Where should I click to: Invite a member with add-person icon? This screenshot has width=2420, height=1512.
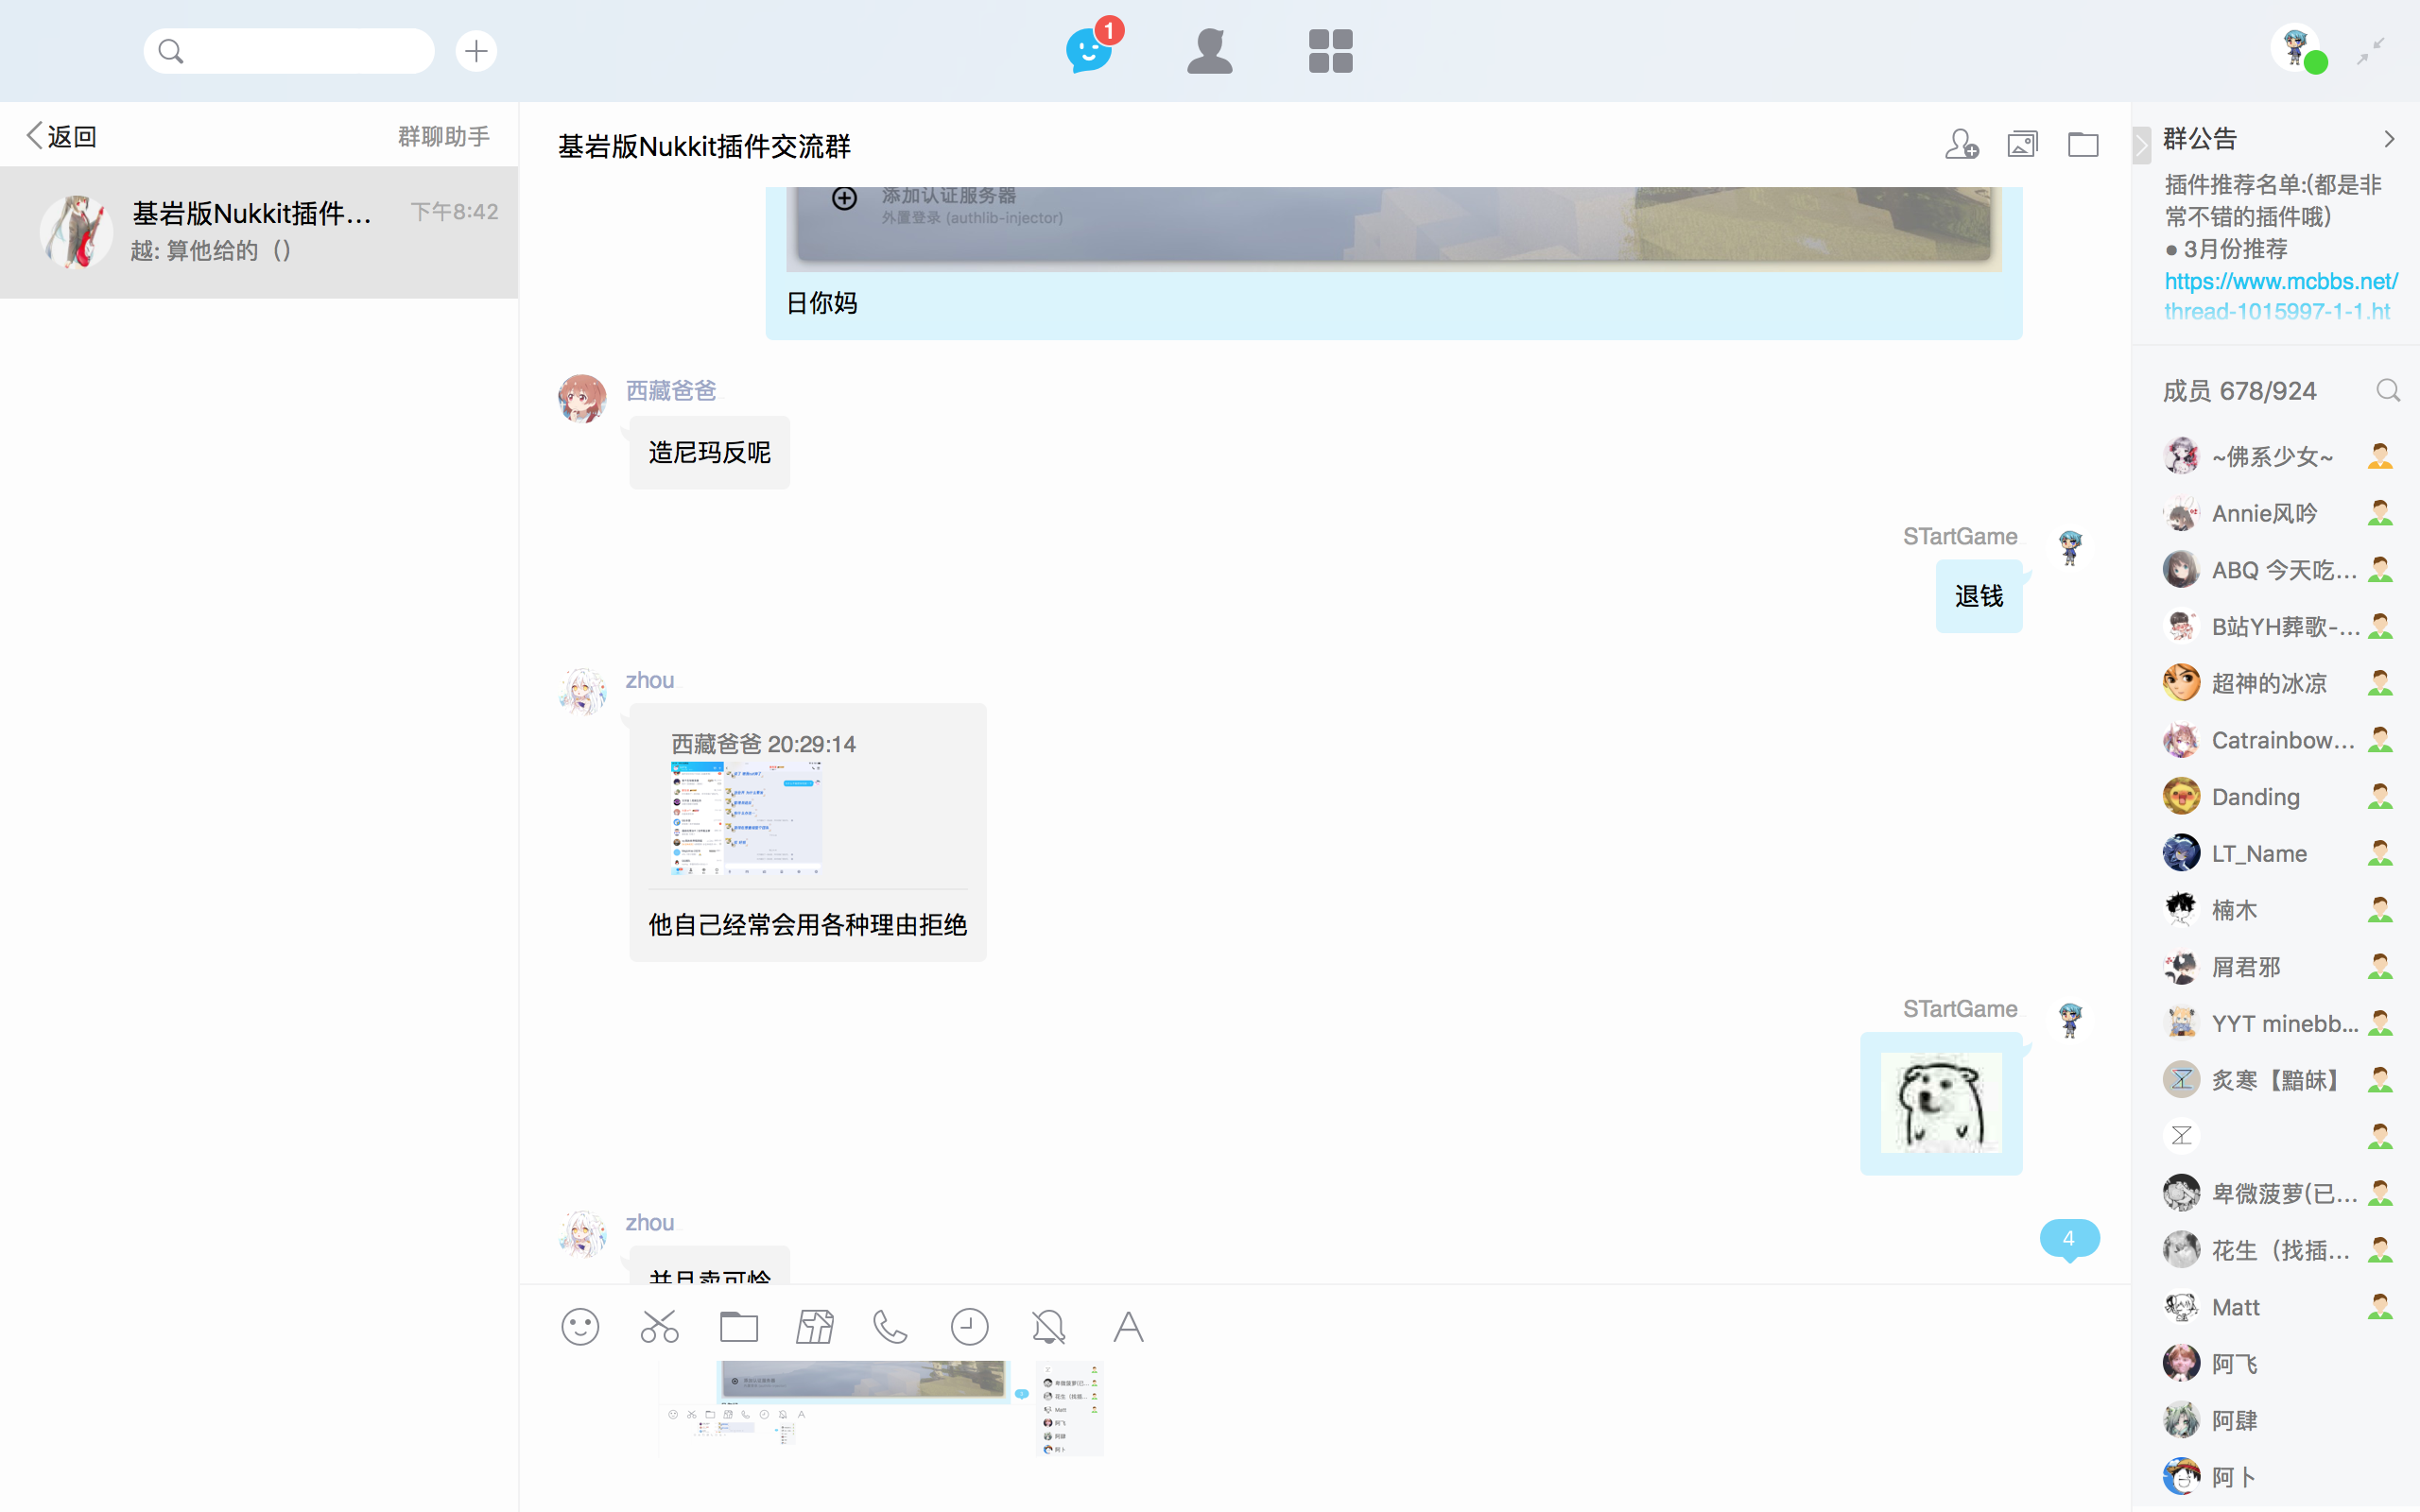[x=1961, y=144]
